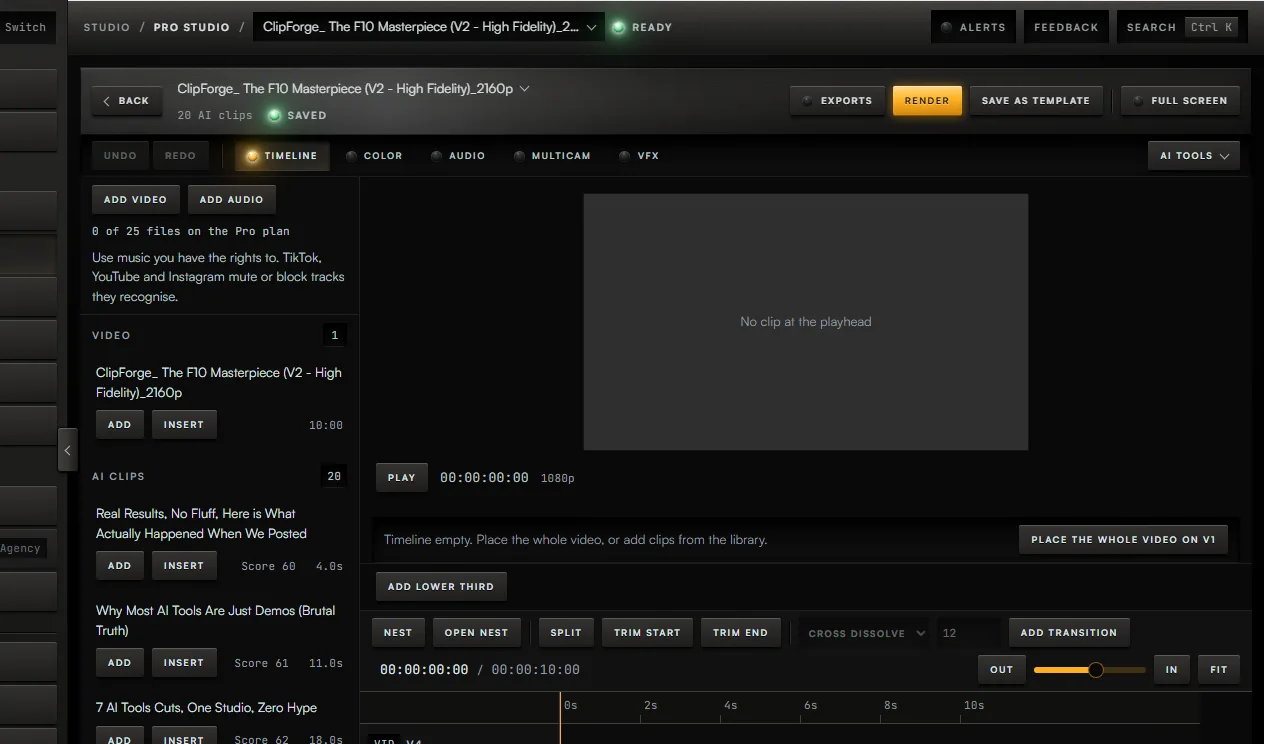Switch to the MULTICAM tab
The width and height of the screenshot is (1264, 744).
[552, 156]
